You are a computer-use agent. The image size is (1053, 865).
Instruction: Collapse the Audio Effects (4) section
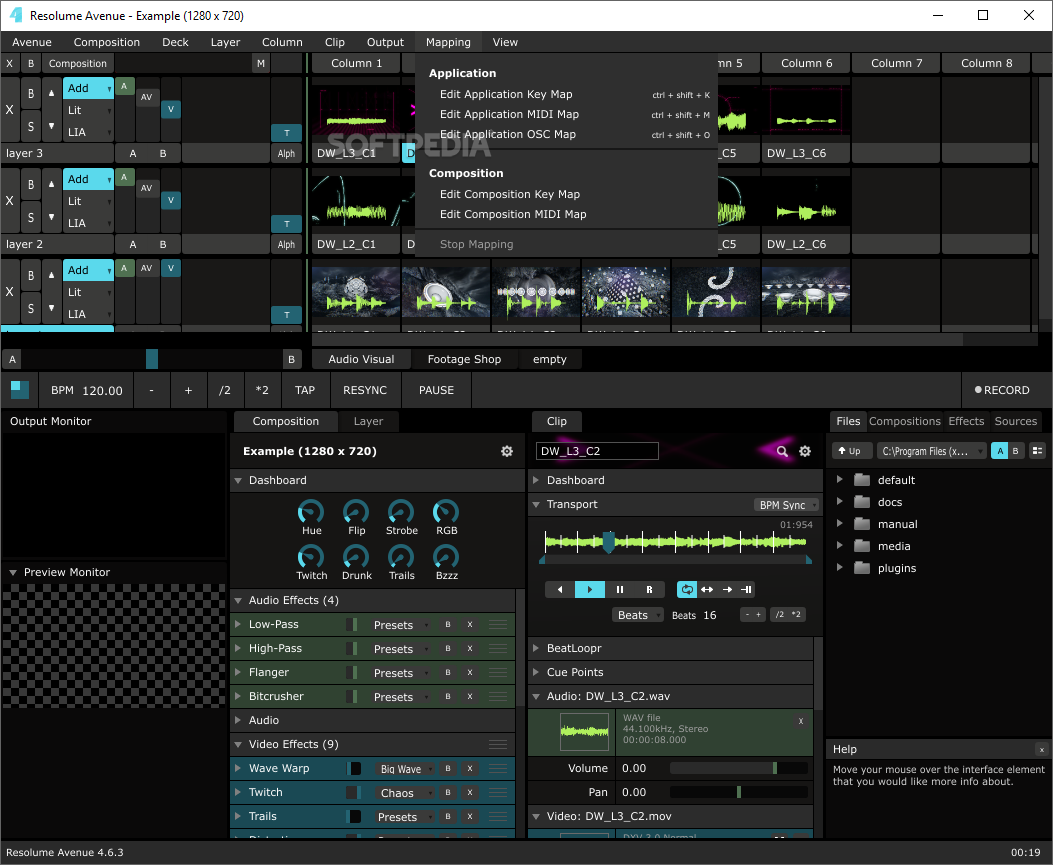pyautogui.click(x=238, y=600)
